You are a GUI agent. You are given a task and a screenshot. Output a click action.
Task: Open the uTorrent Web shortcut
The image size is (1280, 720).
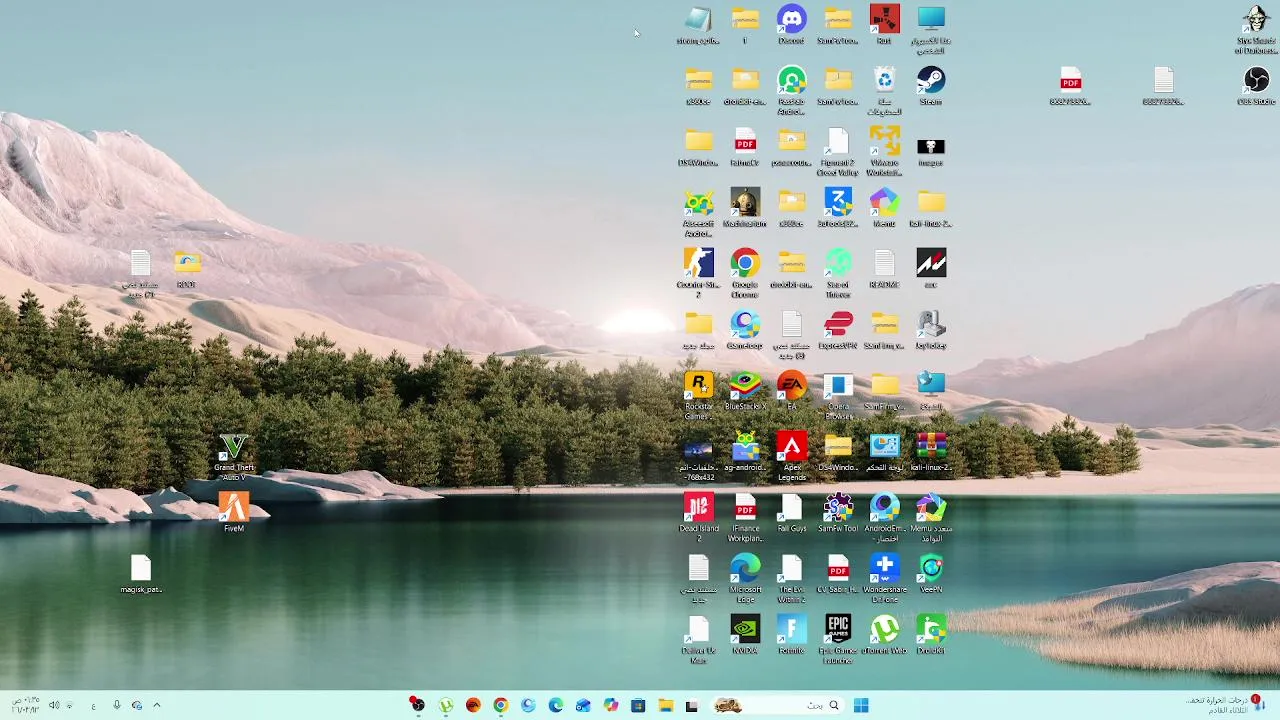click(x=884, y=635)
